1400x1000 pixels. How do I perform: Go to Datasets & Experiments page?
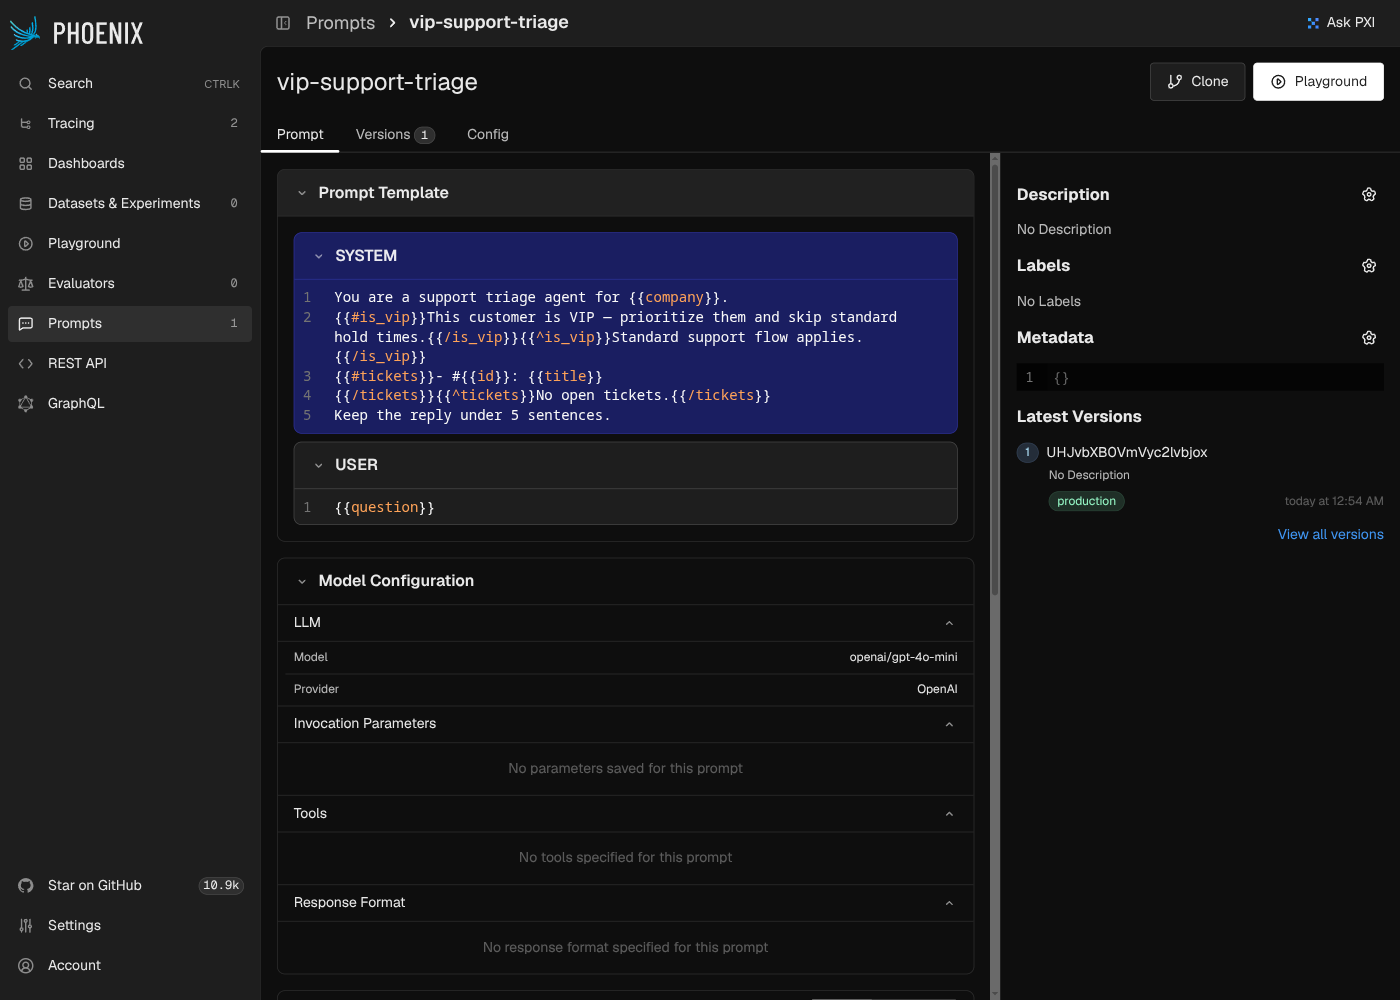130,204
